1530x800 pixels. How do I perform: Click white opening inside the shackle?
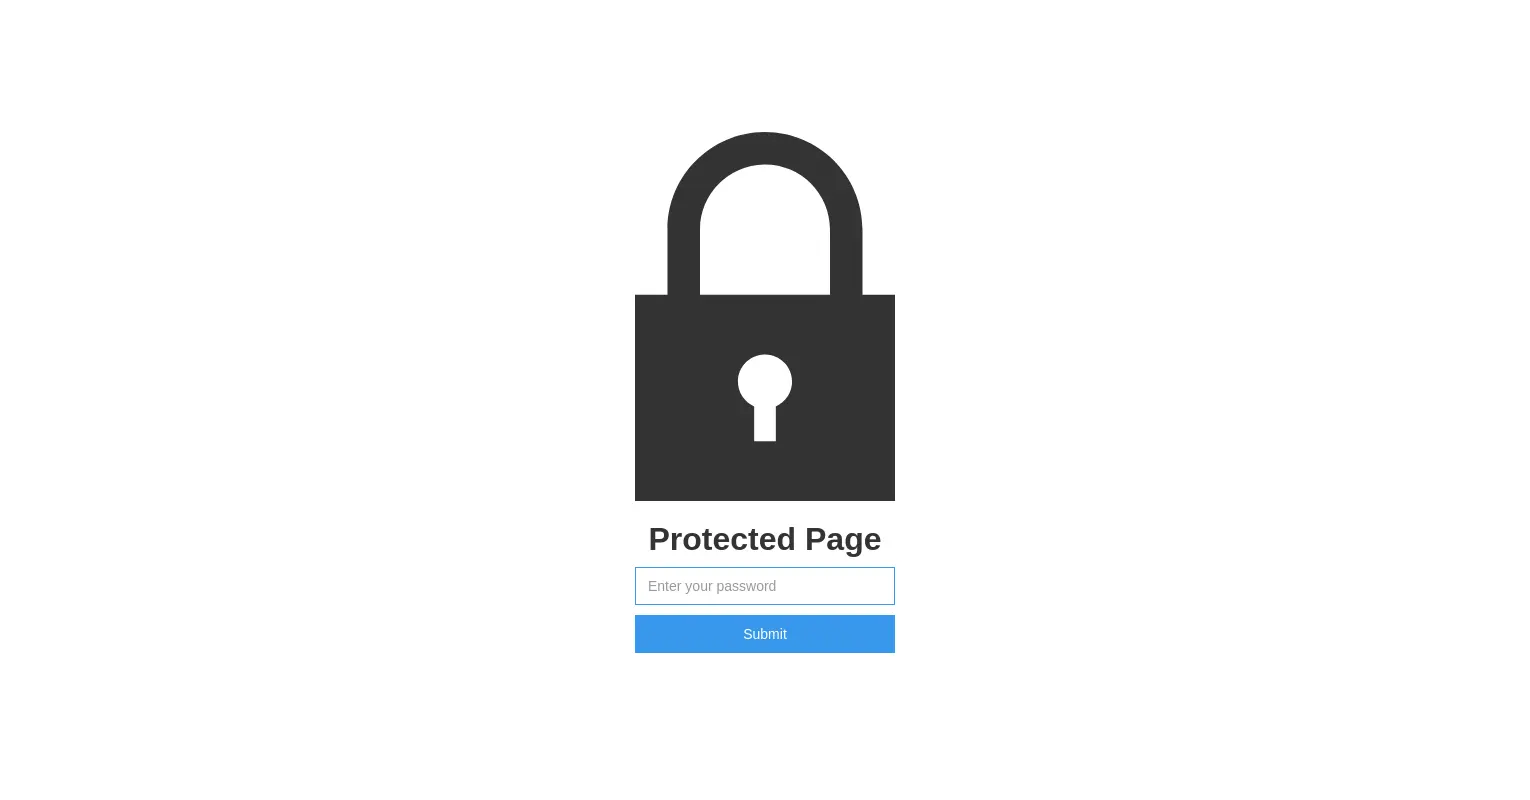[765, 235]
